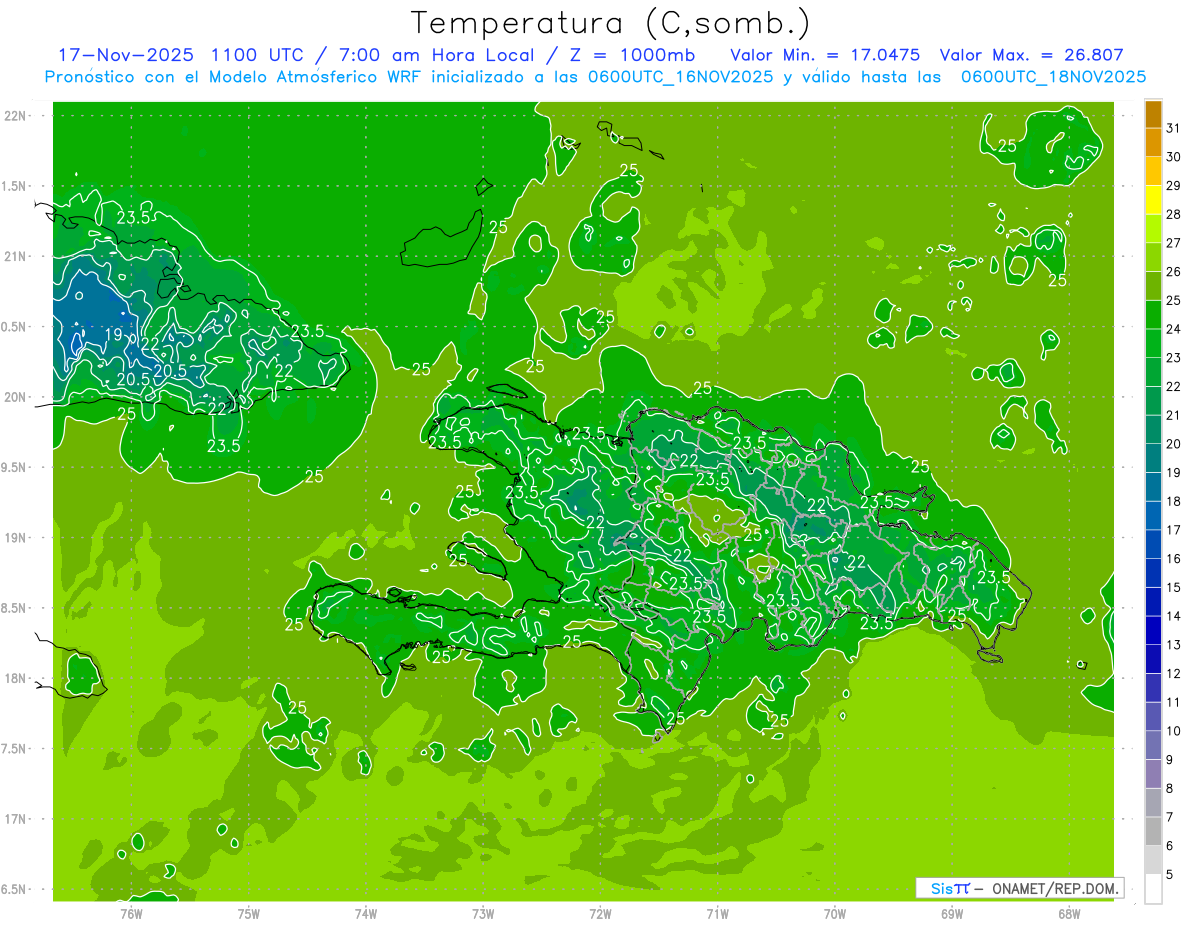Click the 72W longitude axis label

(x=600, y=913)
